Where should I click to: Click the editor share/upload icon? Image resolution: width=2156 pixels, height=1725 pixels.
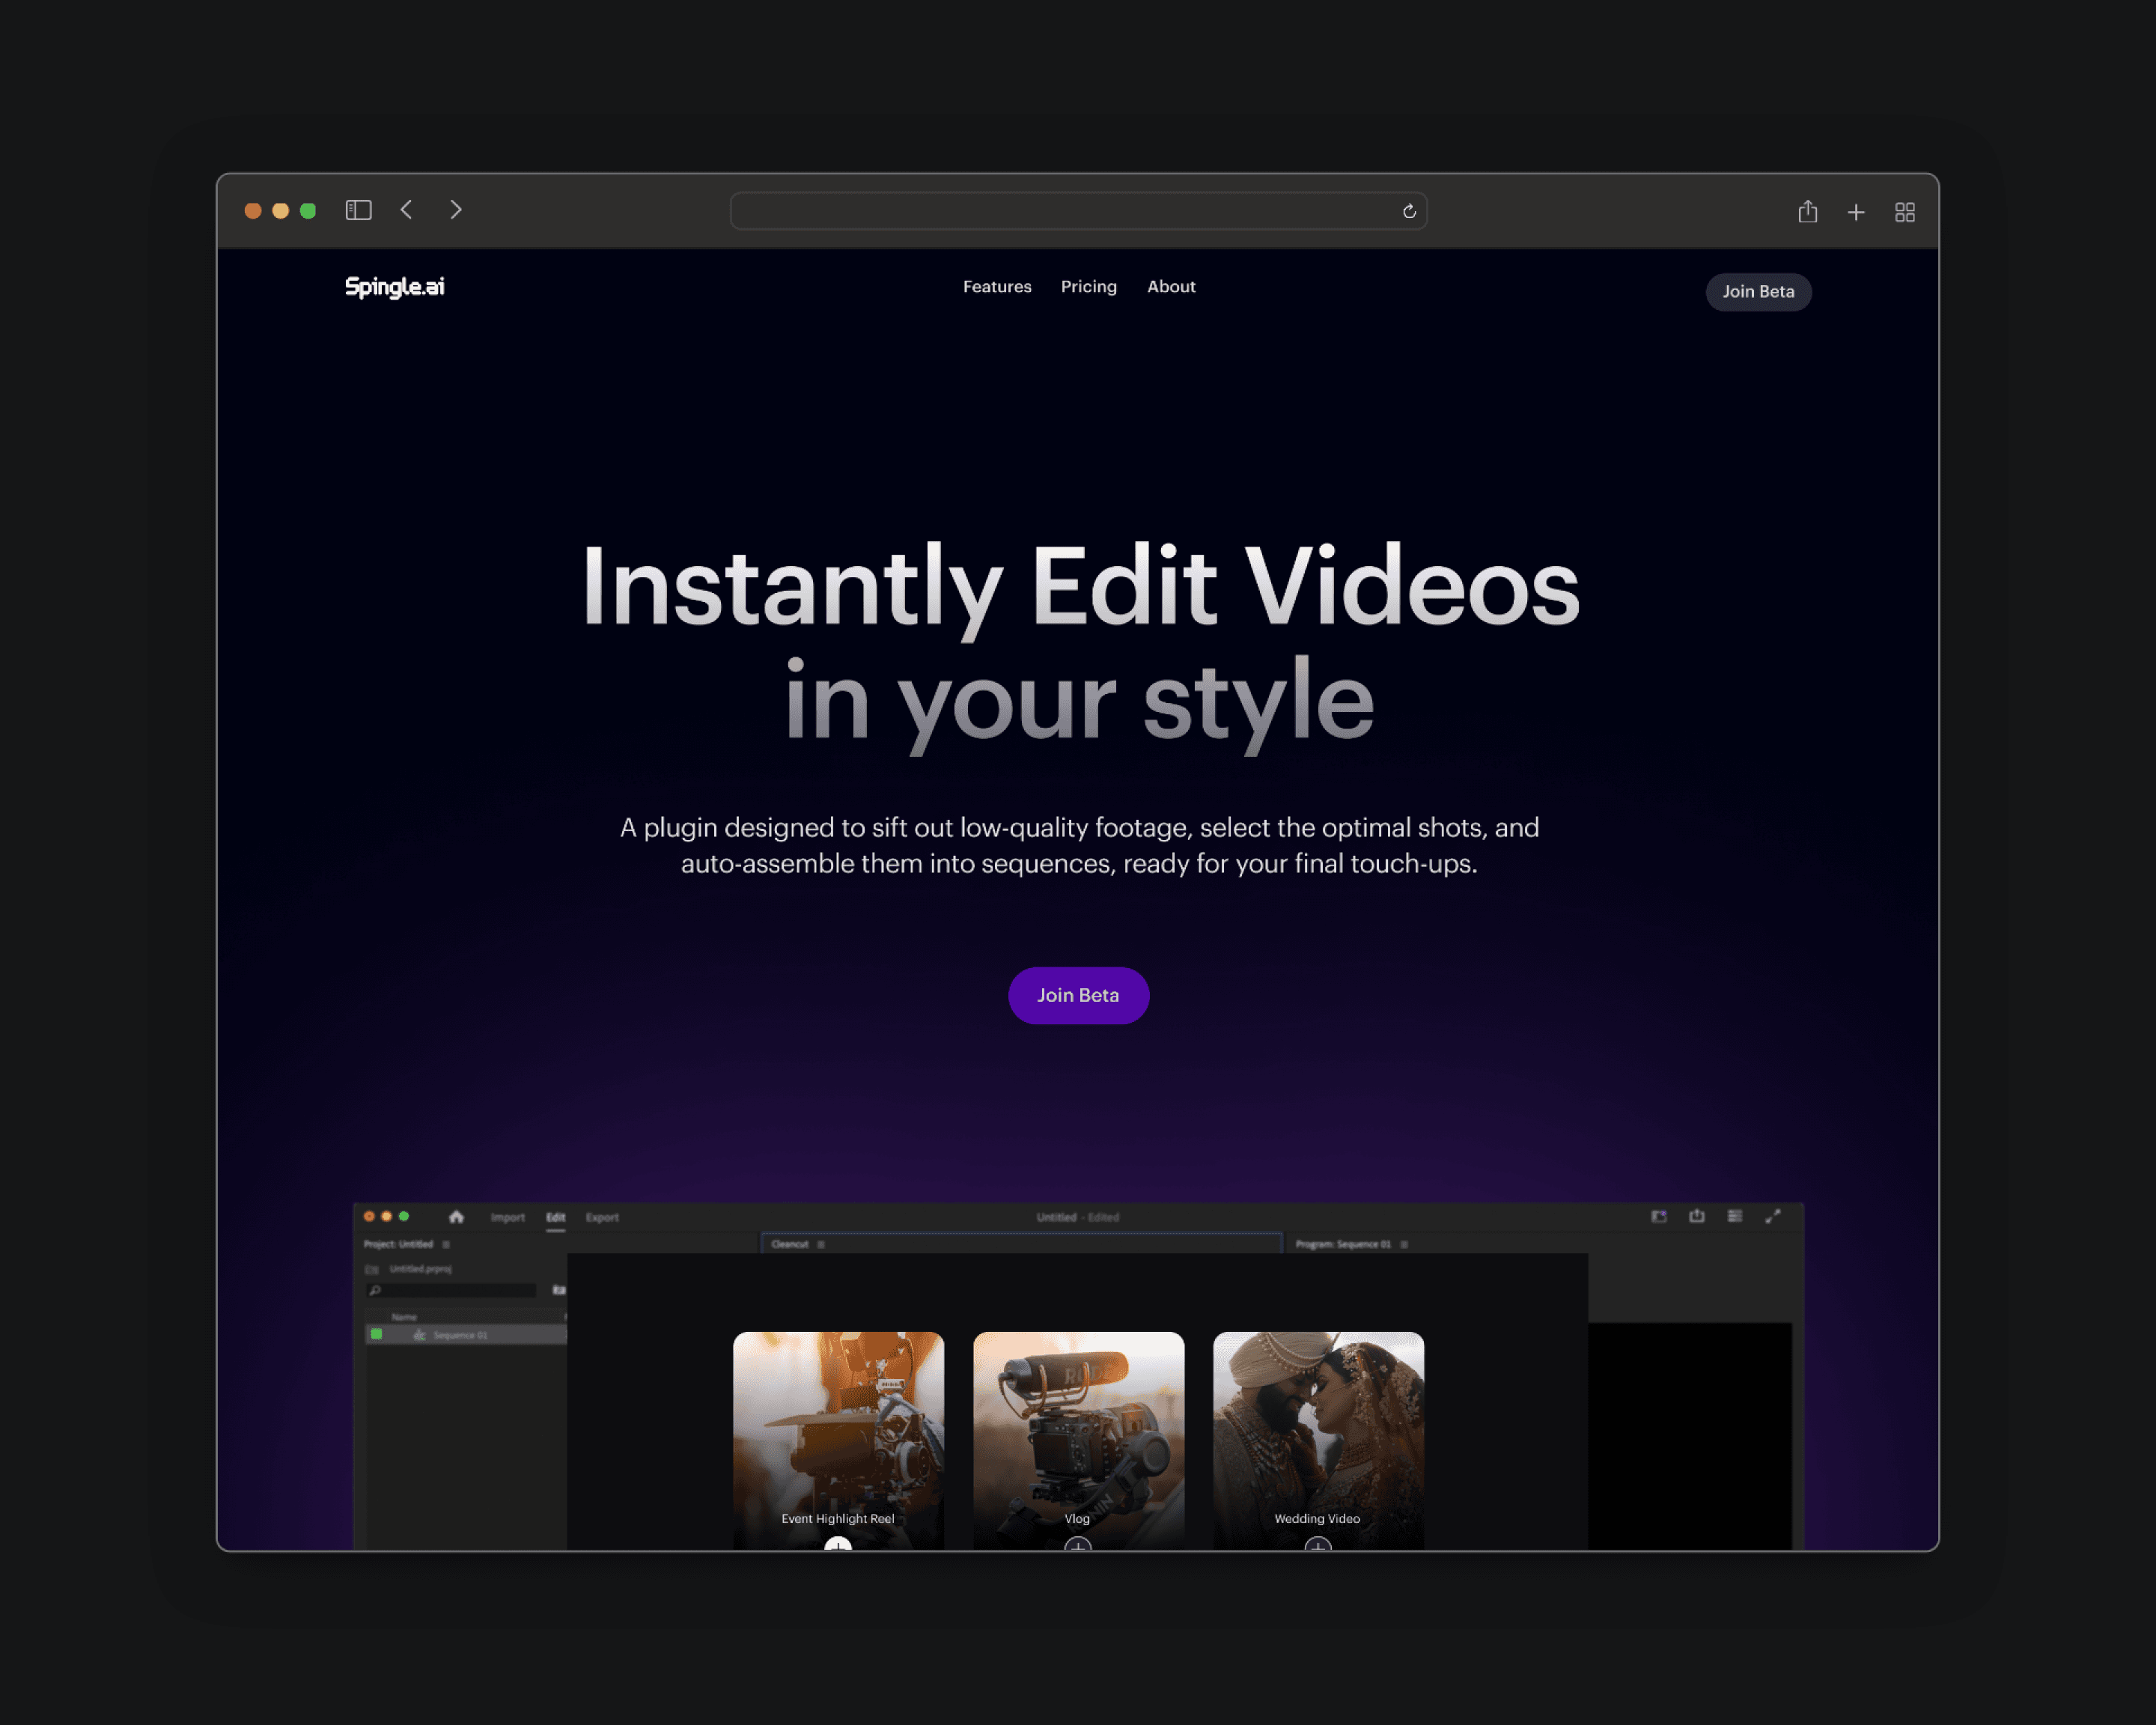coord(1697,1217)
